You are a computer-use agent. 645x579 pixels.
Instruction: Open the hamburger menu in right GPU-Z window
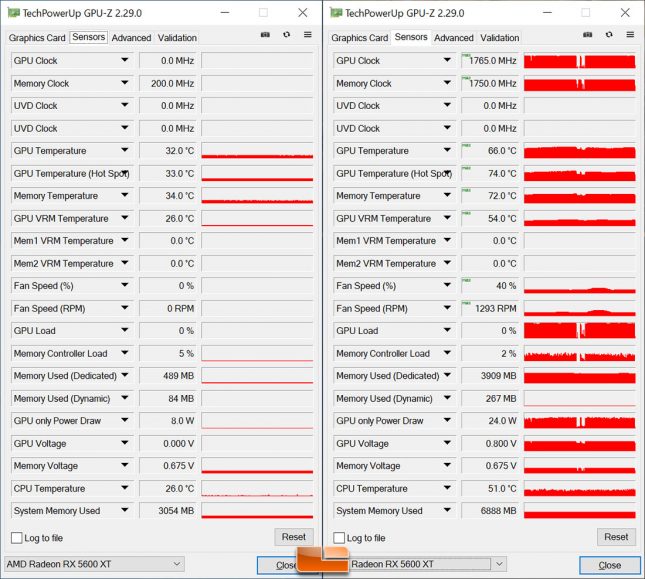[x=630, y=35]
